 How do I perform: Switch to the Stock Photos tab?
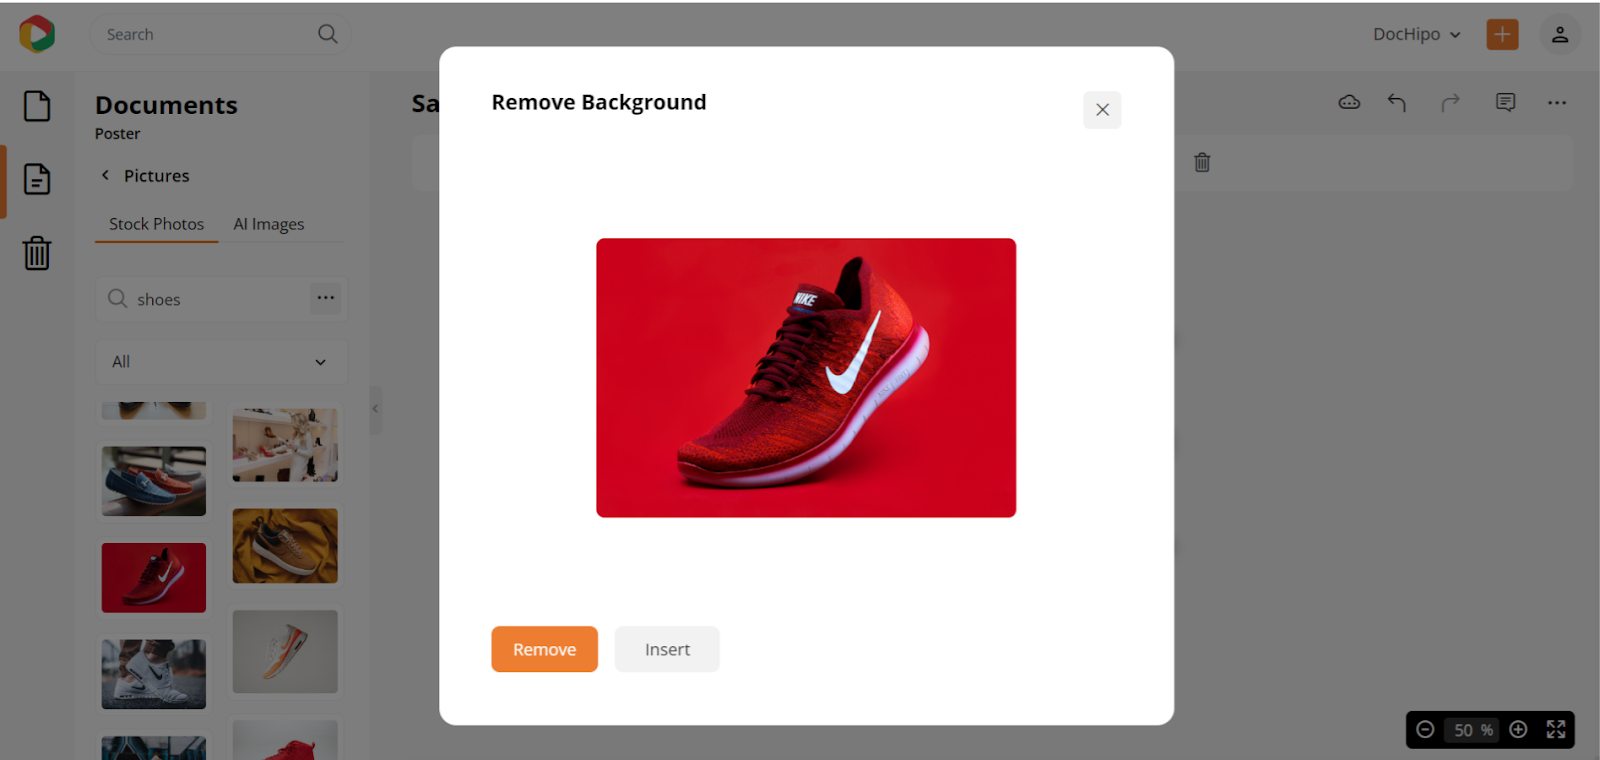tap(156, 224)
